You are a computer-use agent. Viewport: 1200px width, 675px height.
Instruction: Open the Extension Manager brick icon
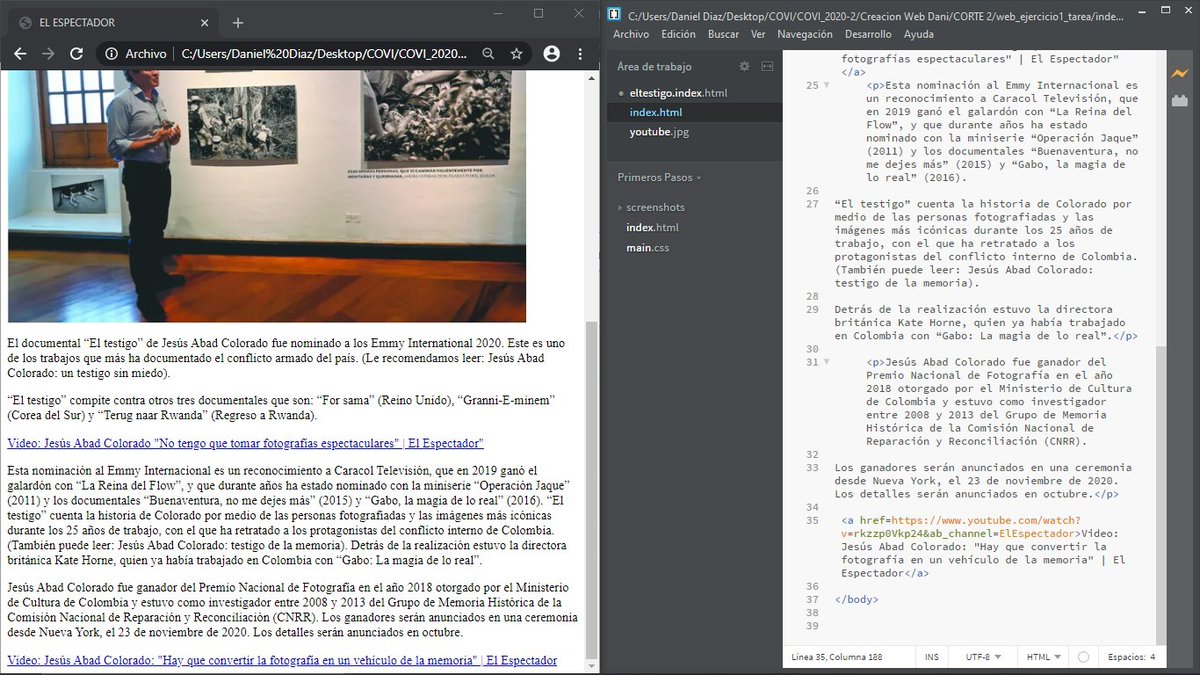click(1178, 100)
